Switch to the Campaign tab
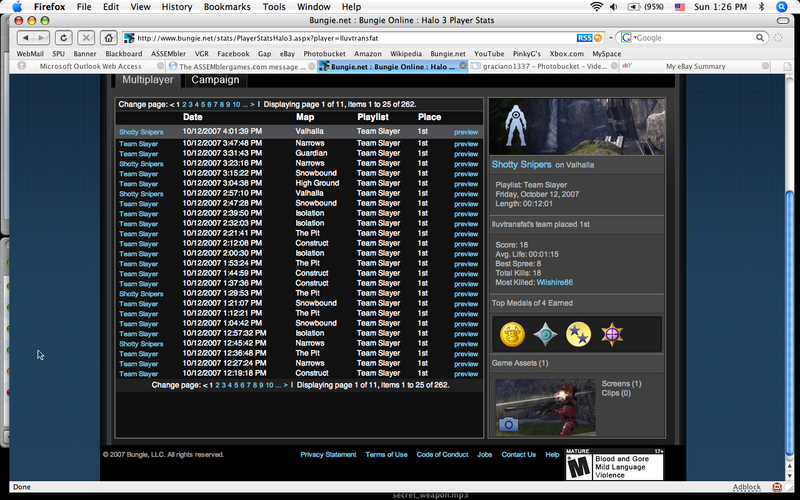This screenshot has height=500, width=800. (x=215, y=80)
